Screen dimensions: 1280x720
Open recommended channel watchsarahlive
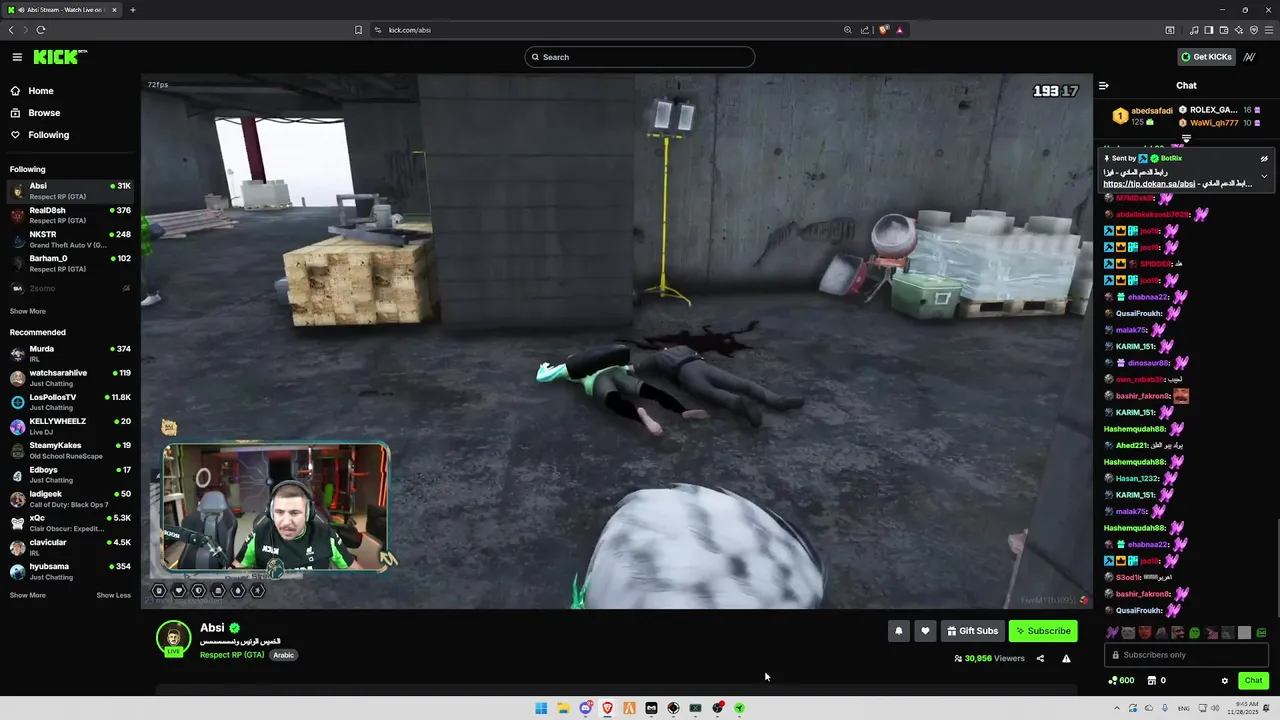70,377
